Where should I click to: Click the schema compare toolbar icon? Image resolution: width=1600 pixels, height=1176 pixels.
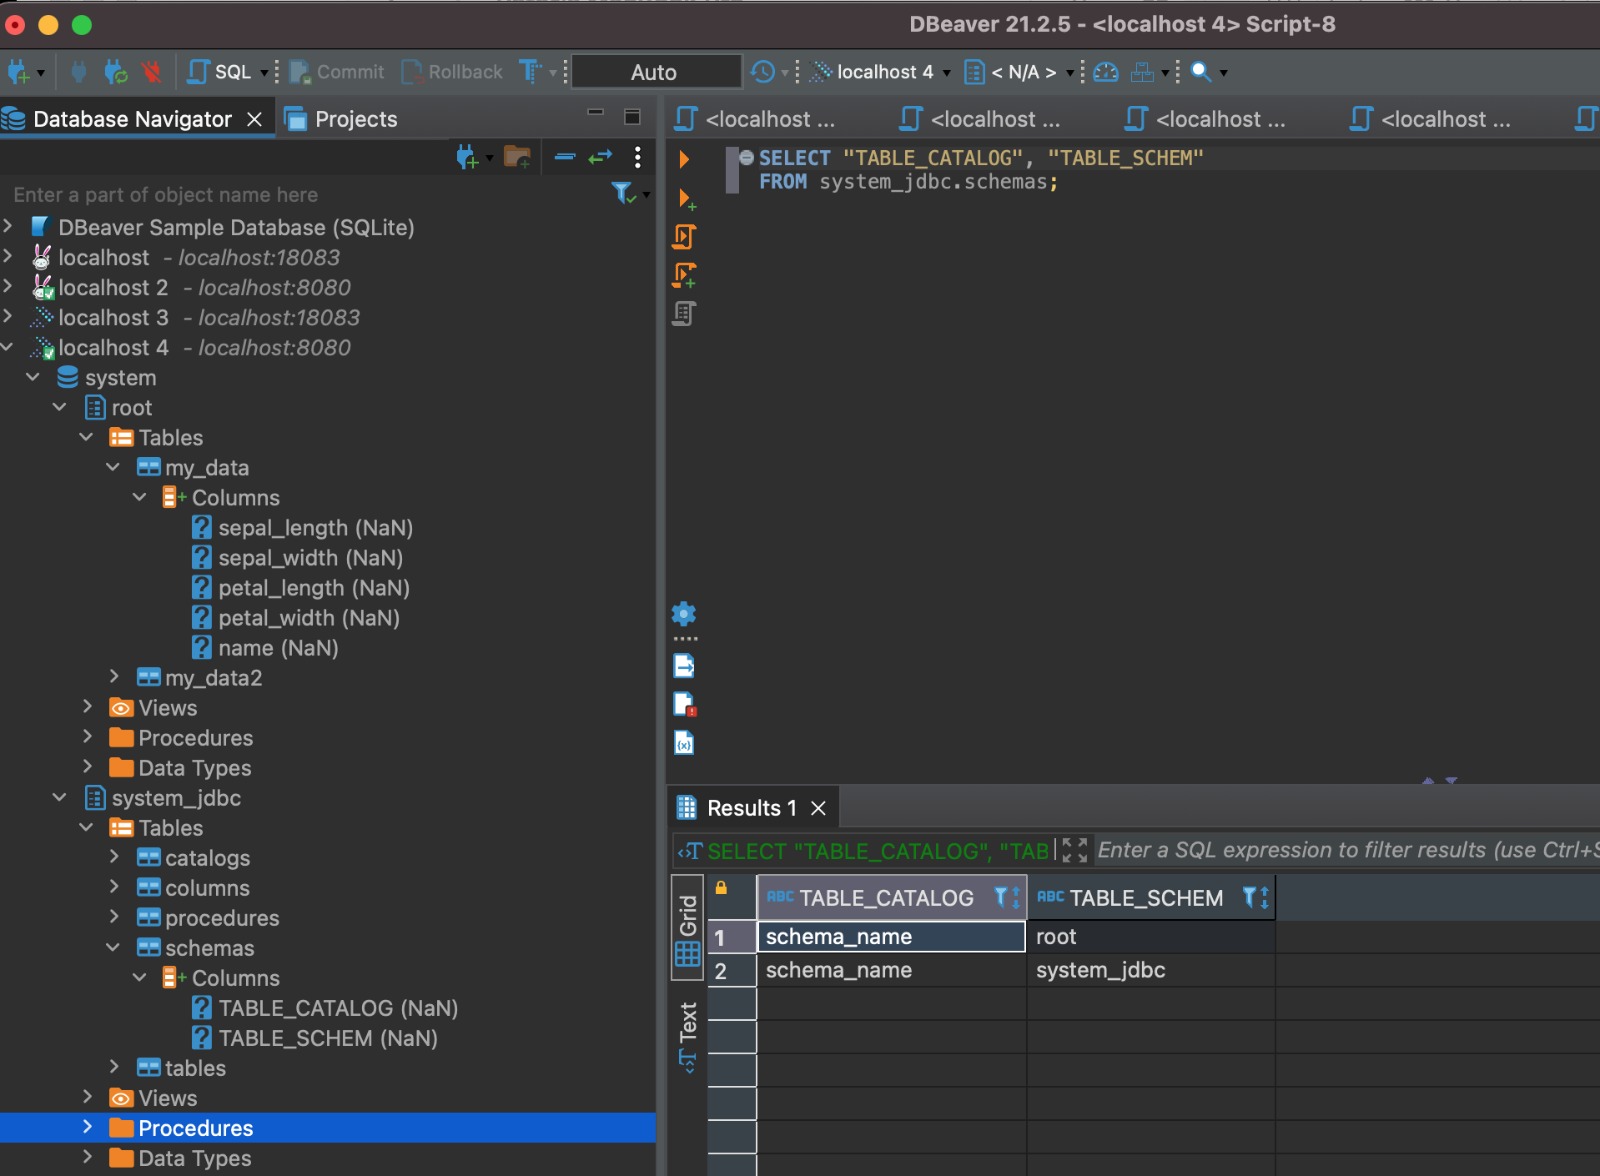point(1142,71)
